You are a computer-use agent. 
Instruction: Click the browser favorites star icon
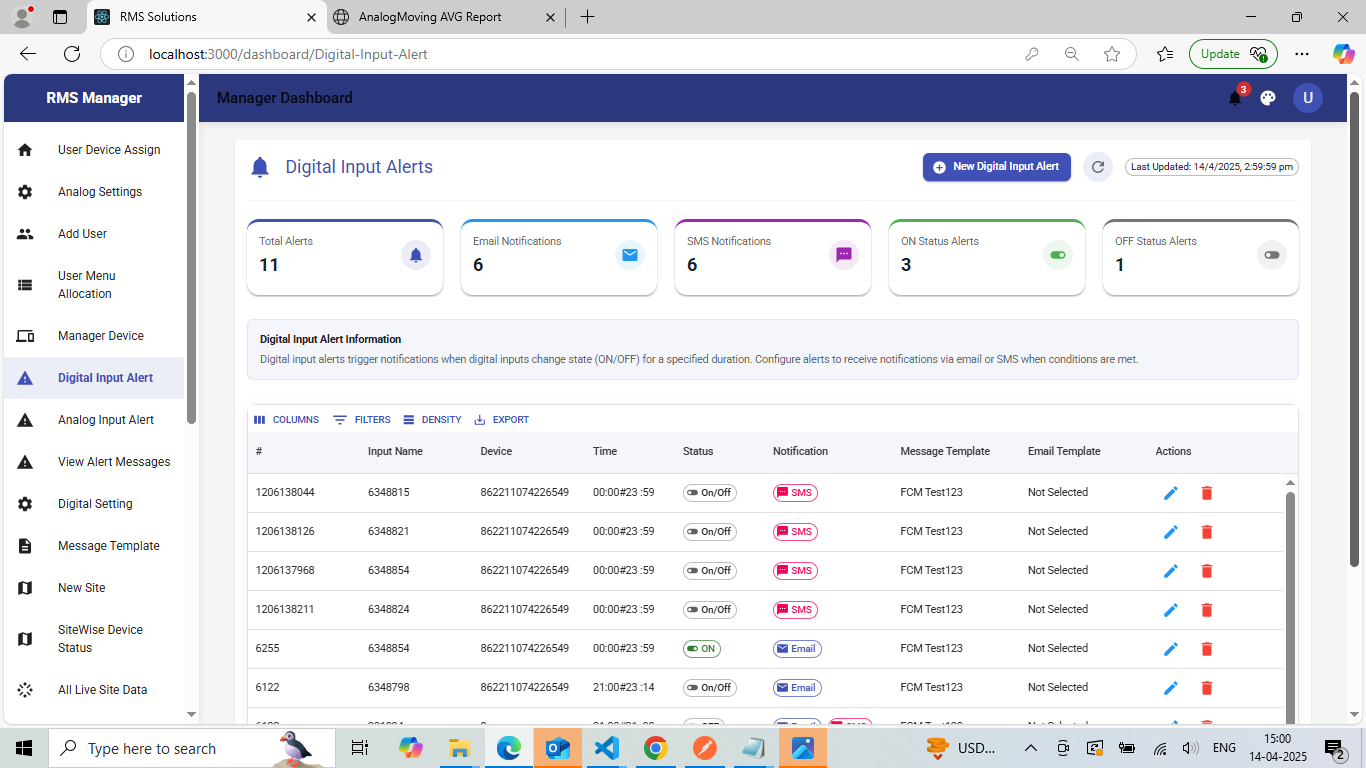1112,54
